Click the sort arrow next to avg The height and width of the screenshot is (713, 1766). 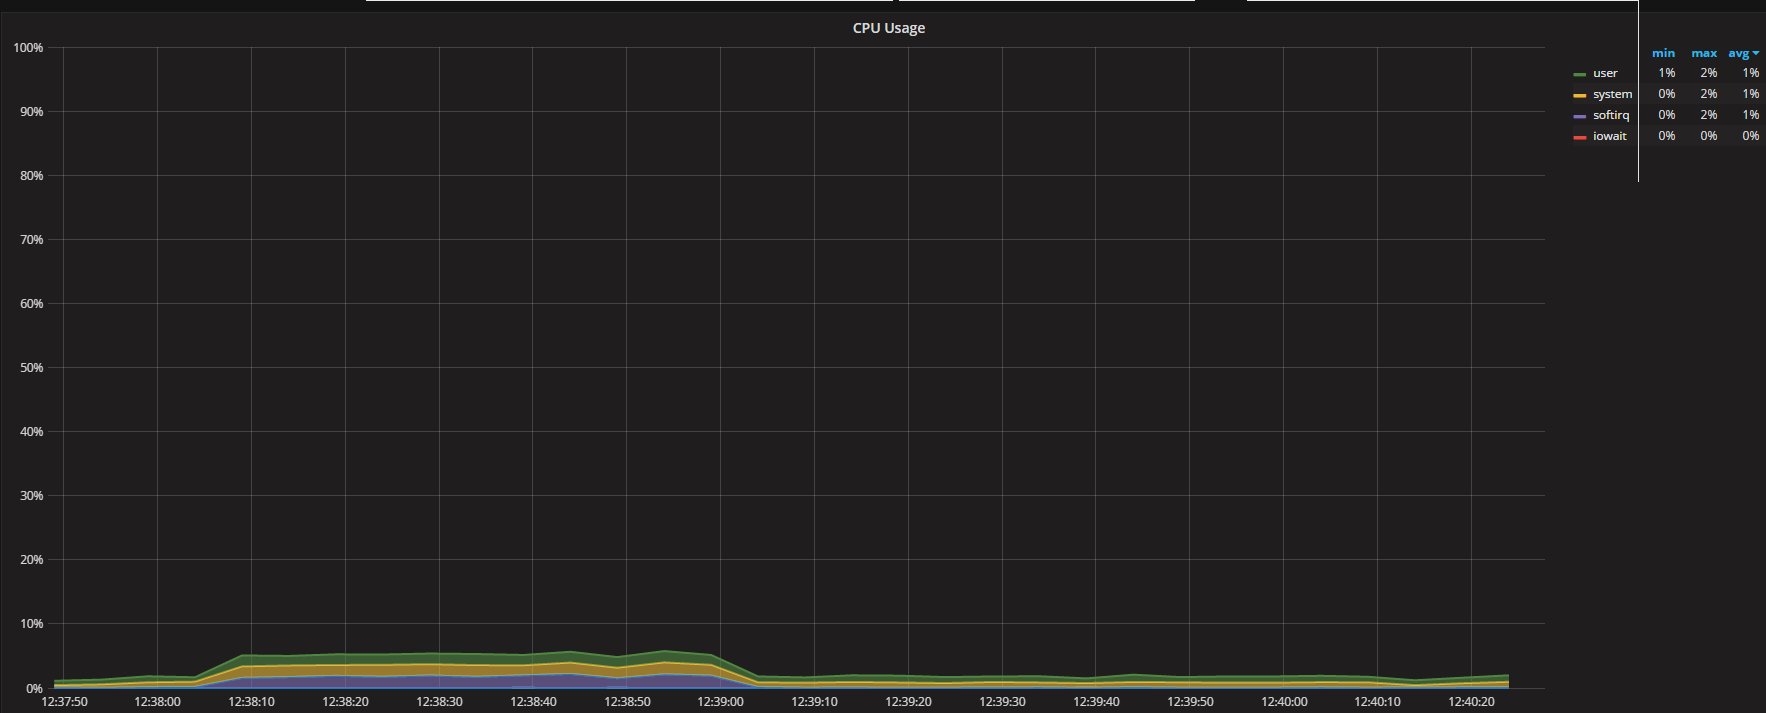click(1756, 54)
